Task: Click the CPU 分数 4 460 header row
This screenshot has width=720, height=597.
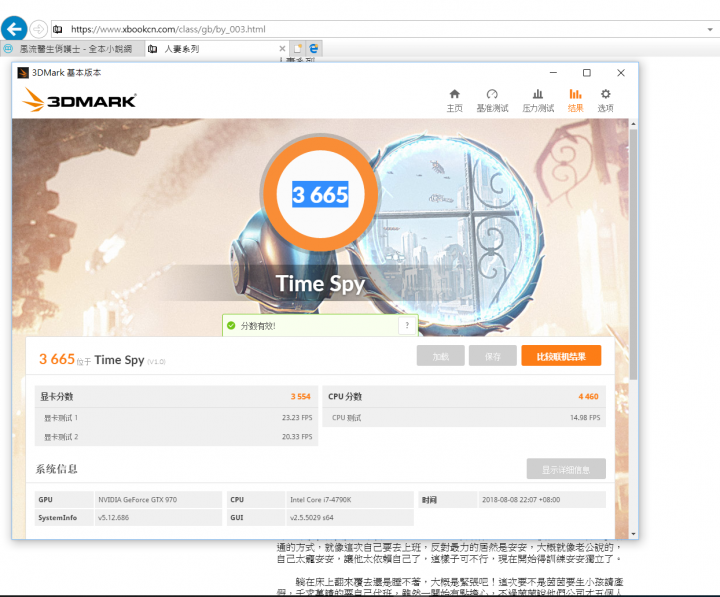Action: [464, 396]
